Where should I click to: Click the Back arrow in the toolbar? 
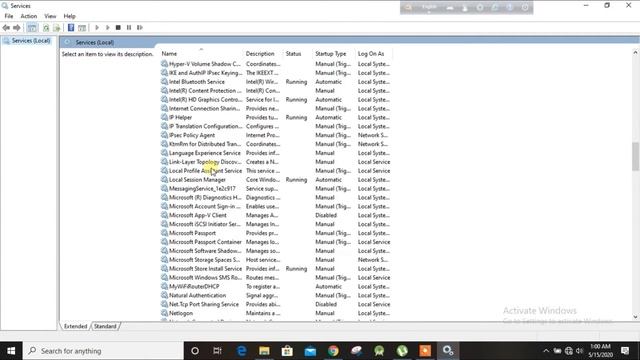[x=6, y=28]
